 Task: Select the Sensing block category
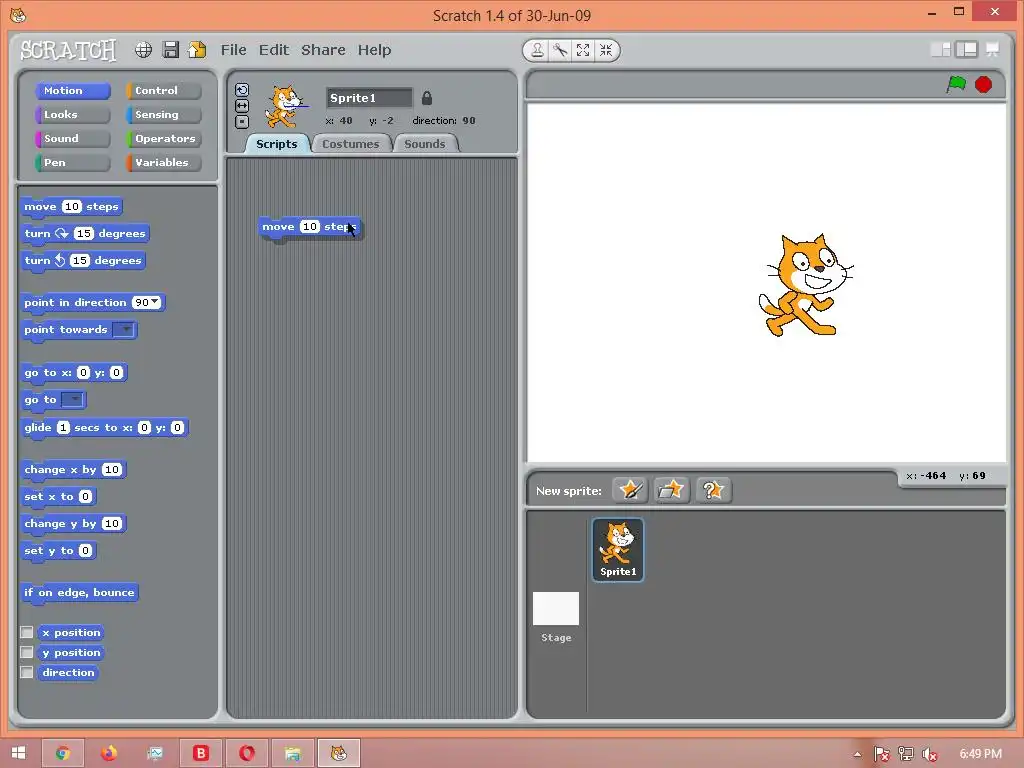tap(163, 115)
